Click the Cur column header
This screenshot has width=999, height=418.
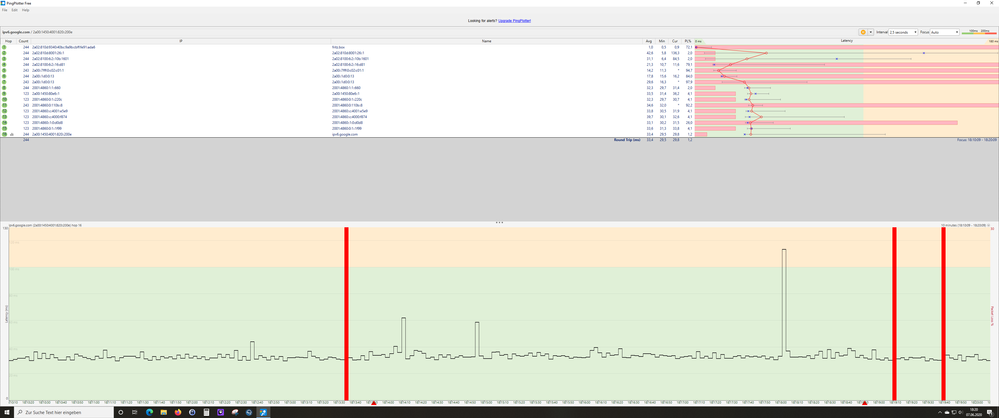coord(675,41)
